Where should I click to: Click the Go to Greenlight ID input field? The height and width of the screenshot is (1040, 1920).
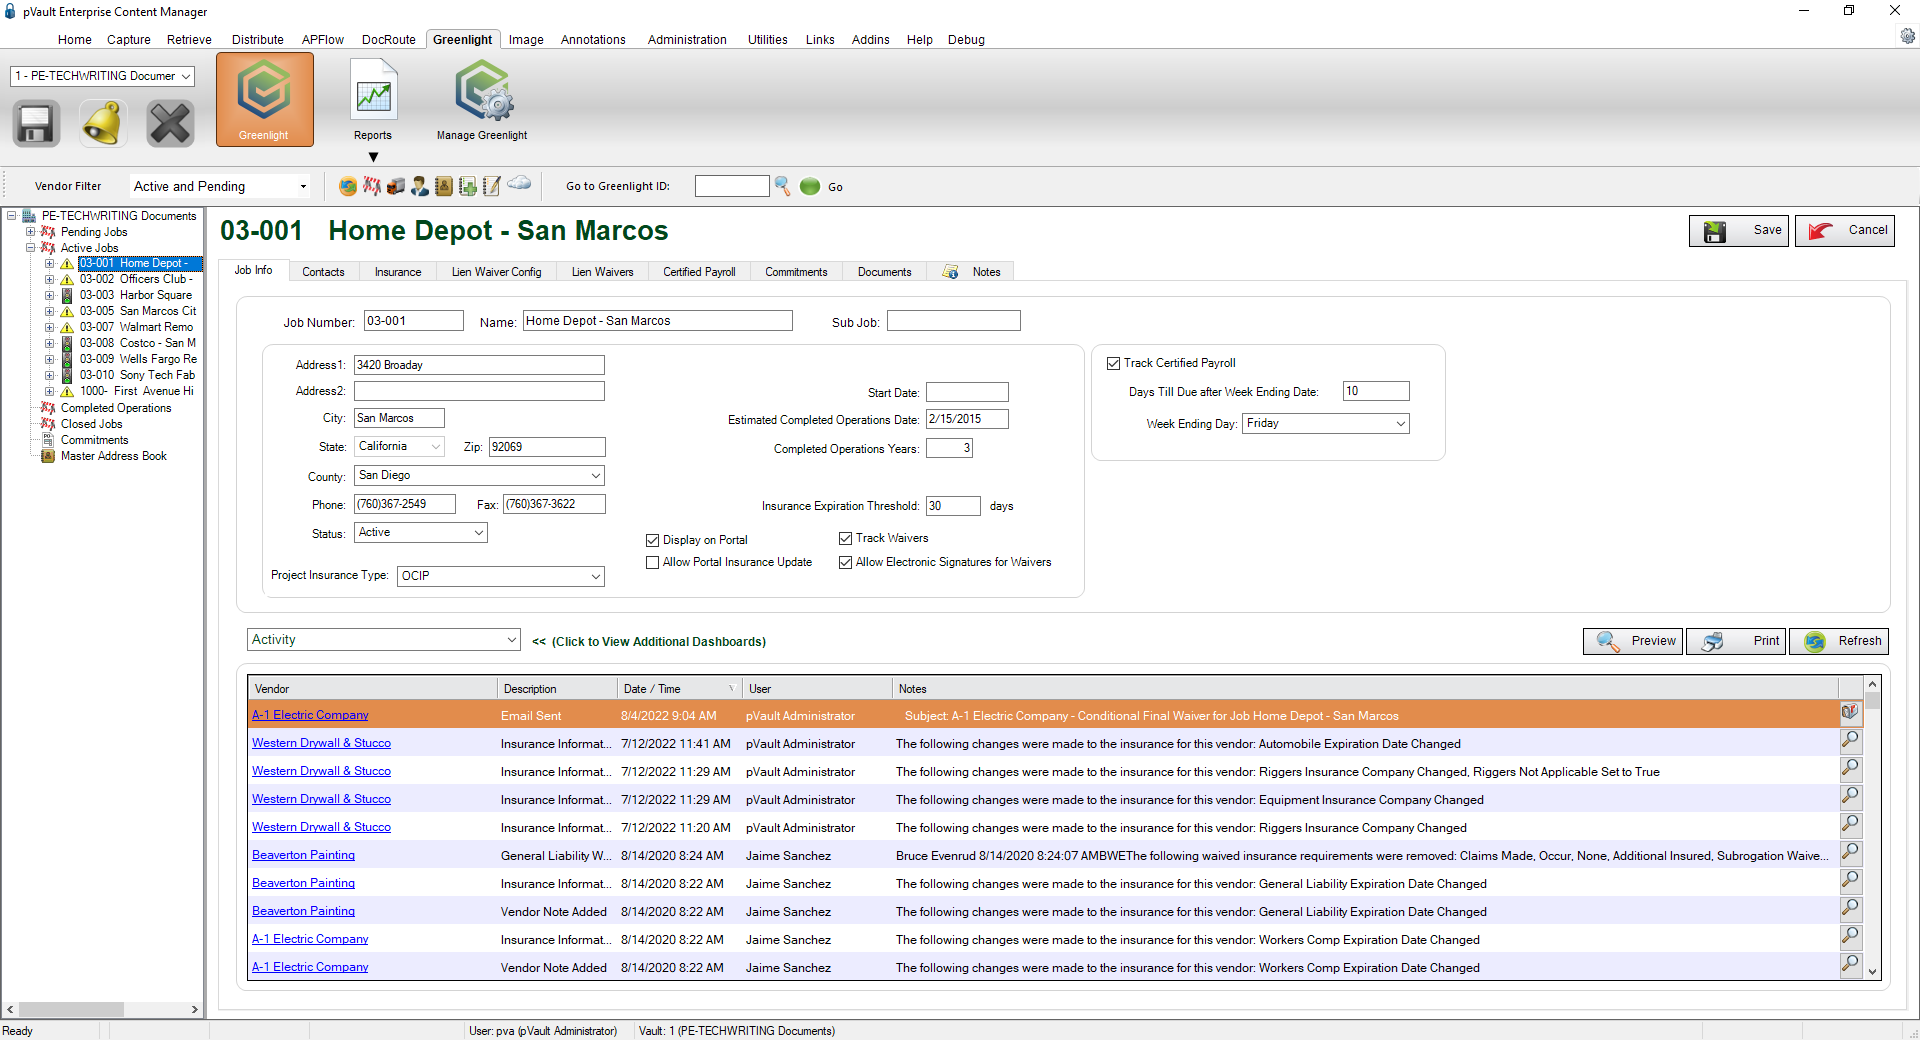(x=732, y=186)
